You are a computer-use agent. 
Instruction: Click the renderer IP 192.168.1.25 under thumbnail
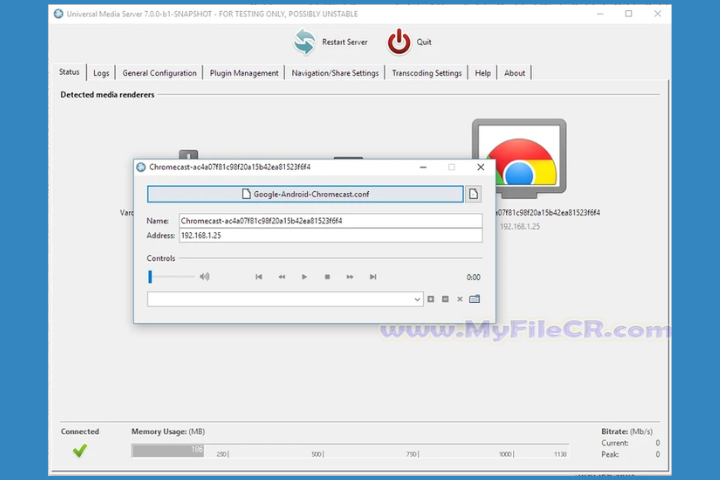coord(520,226)
